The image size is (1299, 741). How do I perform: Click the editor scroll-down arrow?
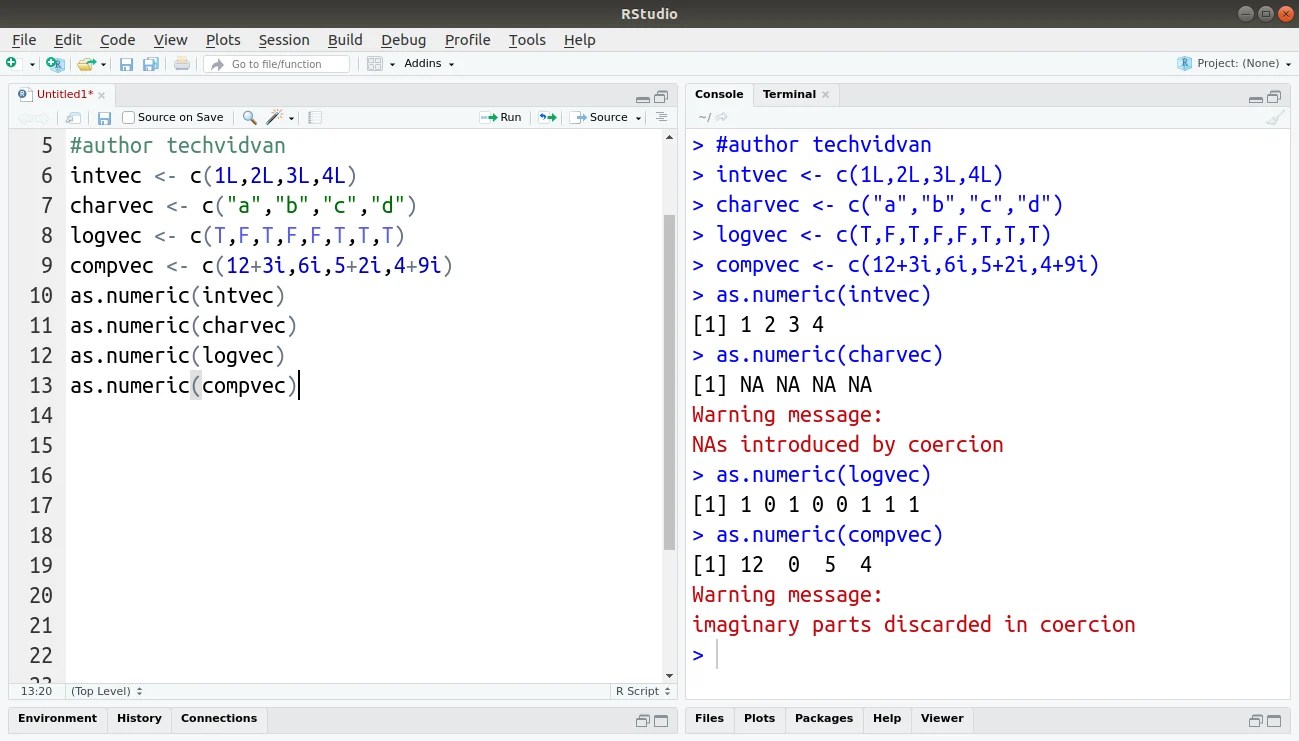coord(670,675)
